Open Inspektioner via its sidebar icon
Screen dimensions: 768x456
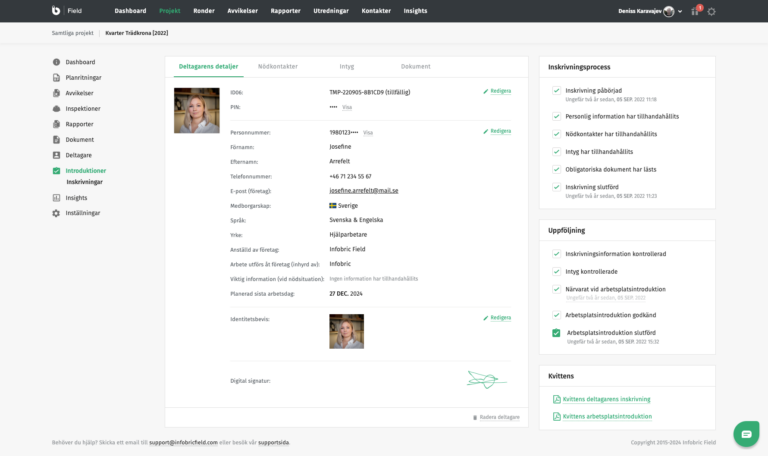(x=56, y=108)
